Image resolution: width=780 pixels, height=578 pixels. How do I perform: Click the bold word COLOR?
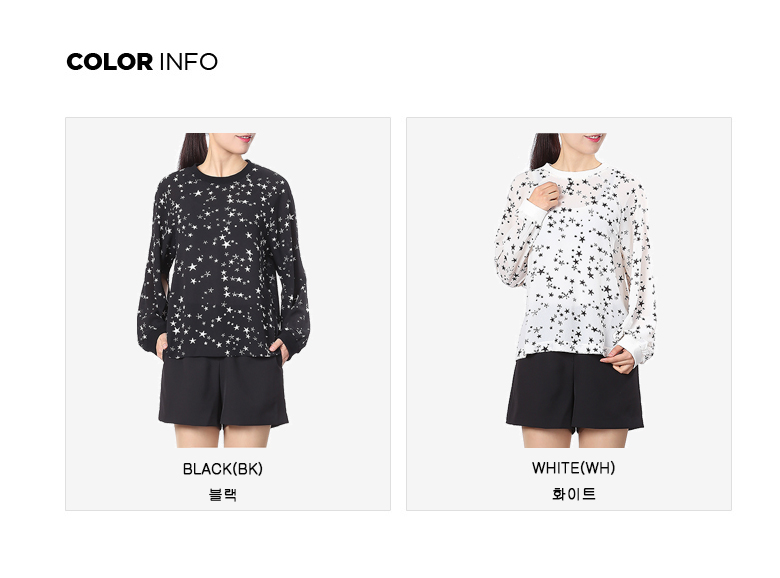click(x=109, y=62)
